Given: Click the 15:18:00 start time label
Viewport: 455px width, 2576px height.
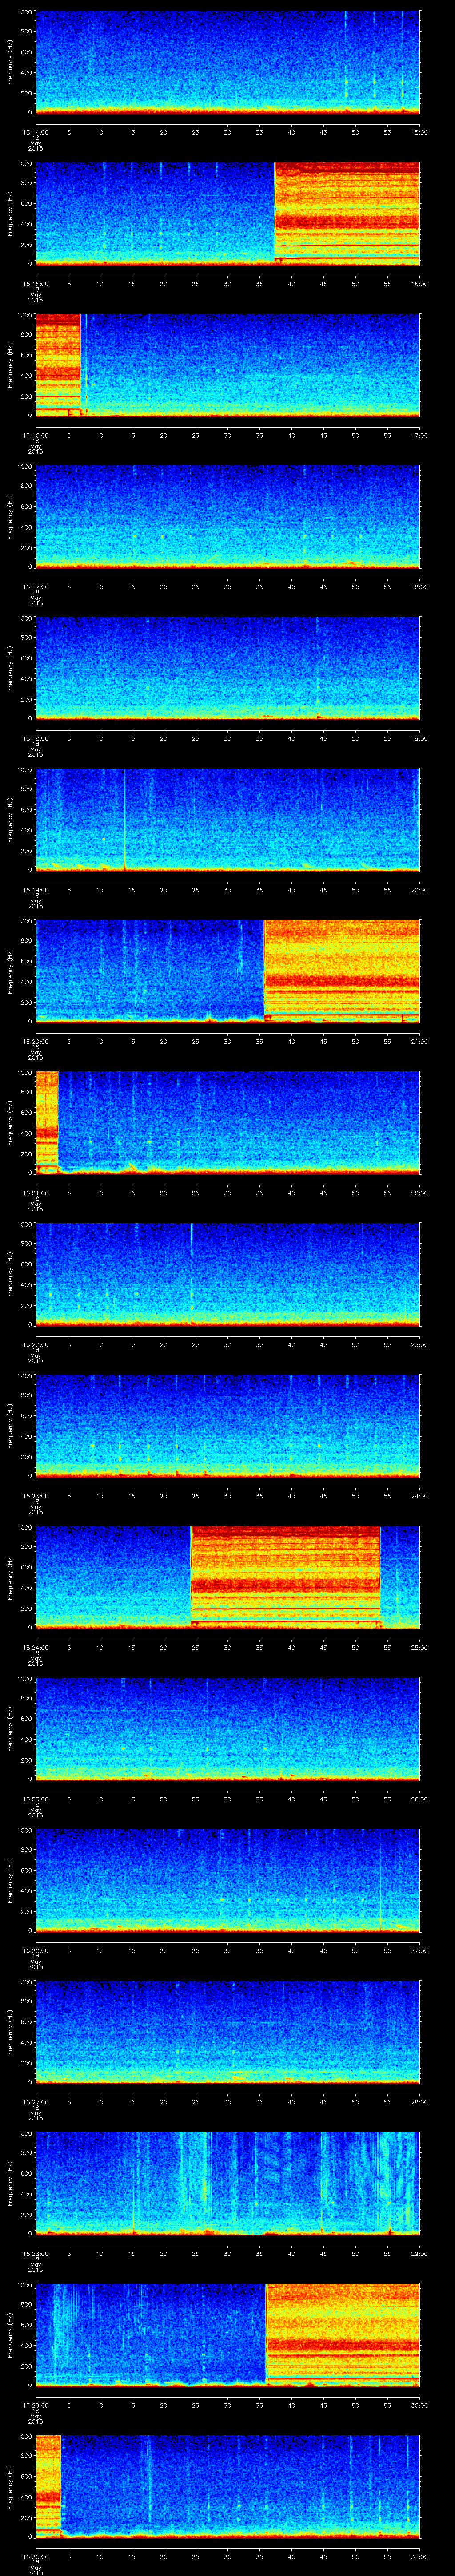Looking at the screenshot, I should click(x=35, y=738).
